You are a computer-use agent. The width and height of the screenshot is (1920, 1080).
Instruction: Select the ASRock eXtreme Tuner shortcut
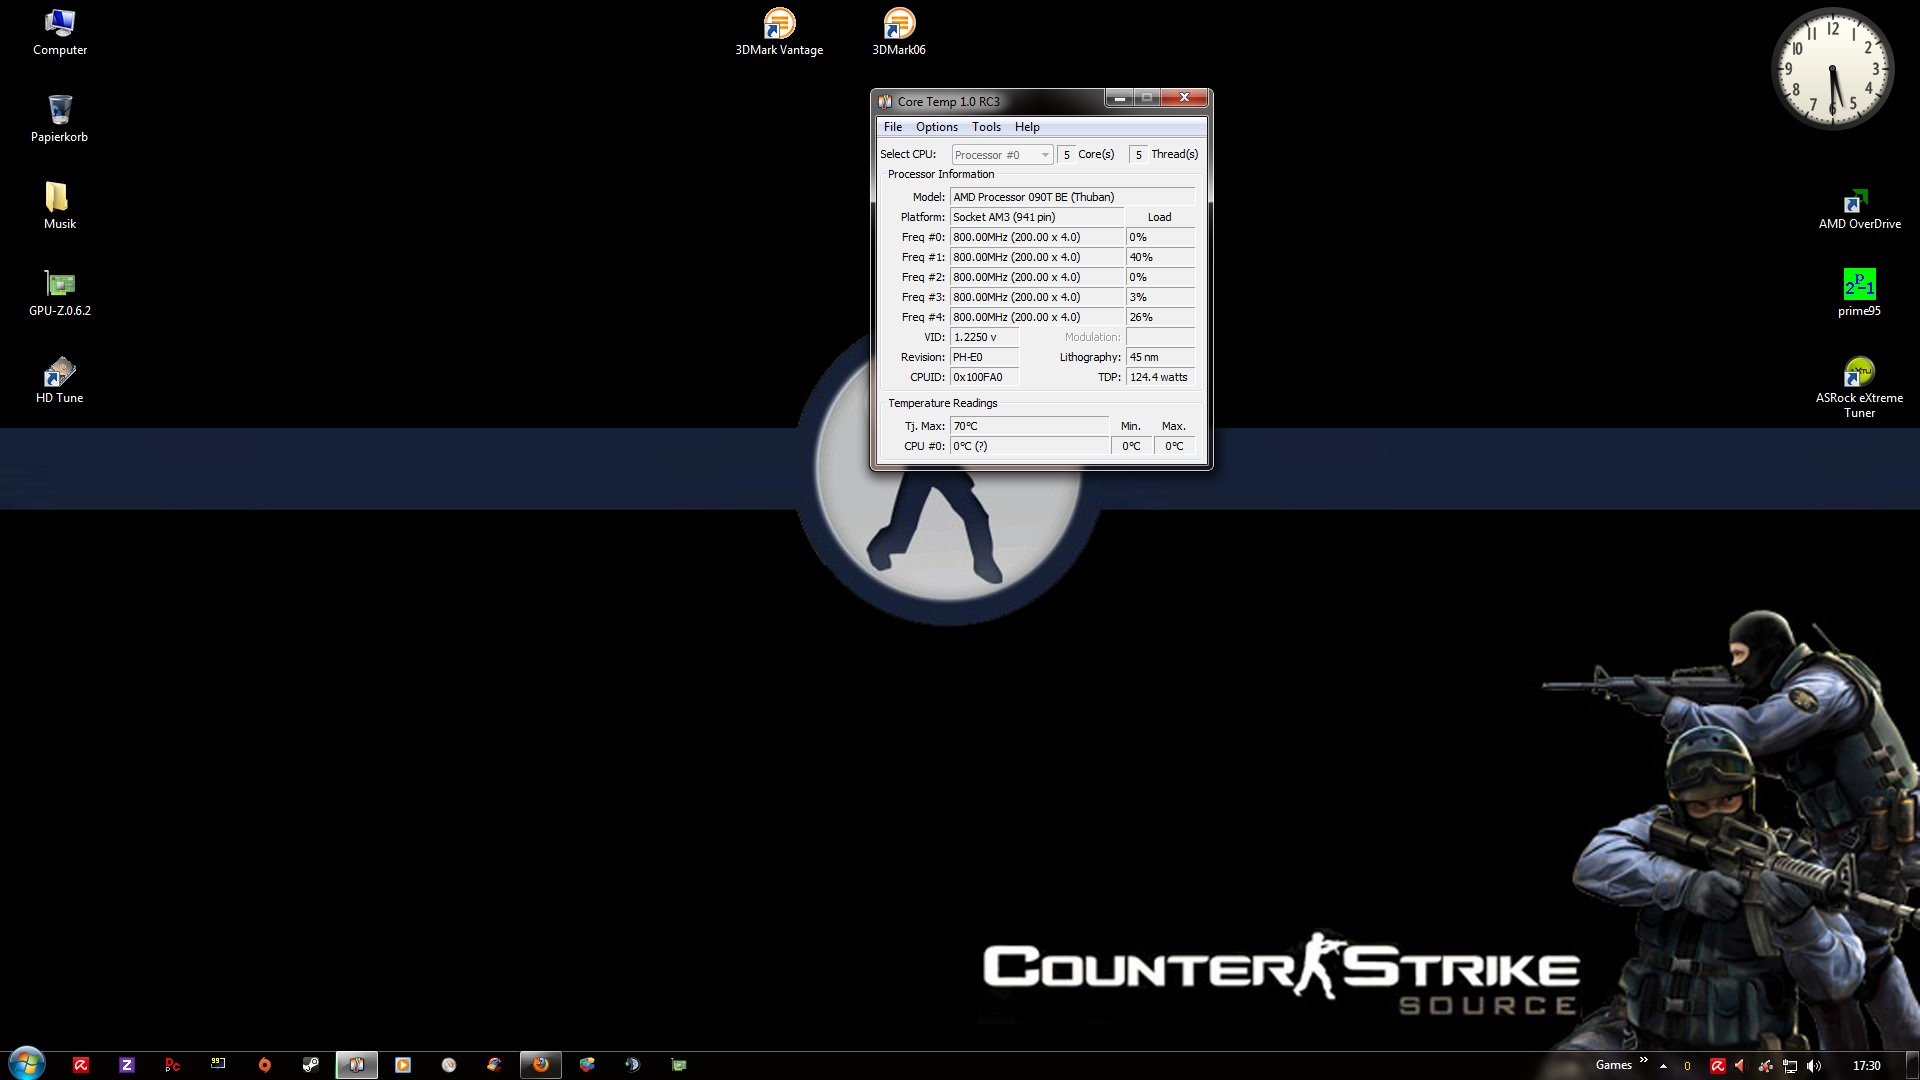(1859, 388)
